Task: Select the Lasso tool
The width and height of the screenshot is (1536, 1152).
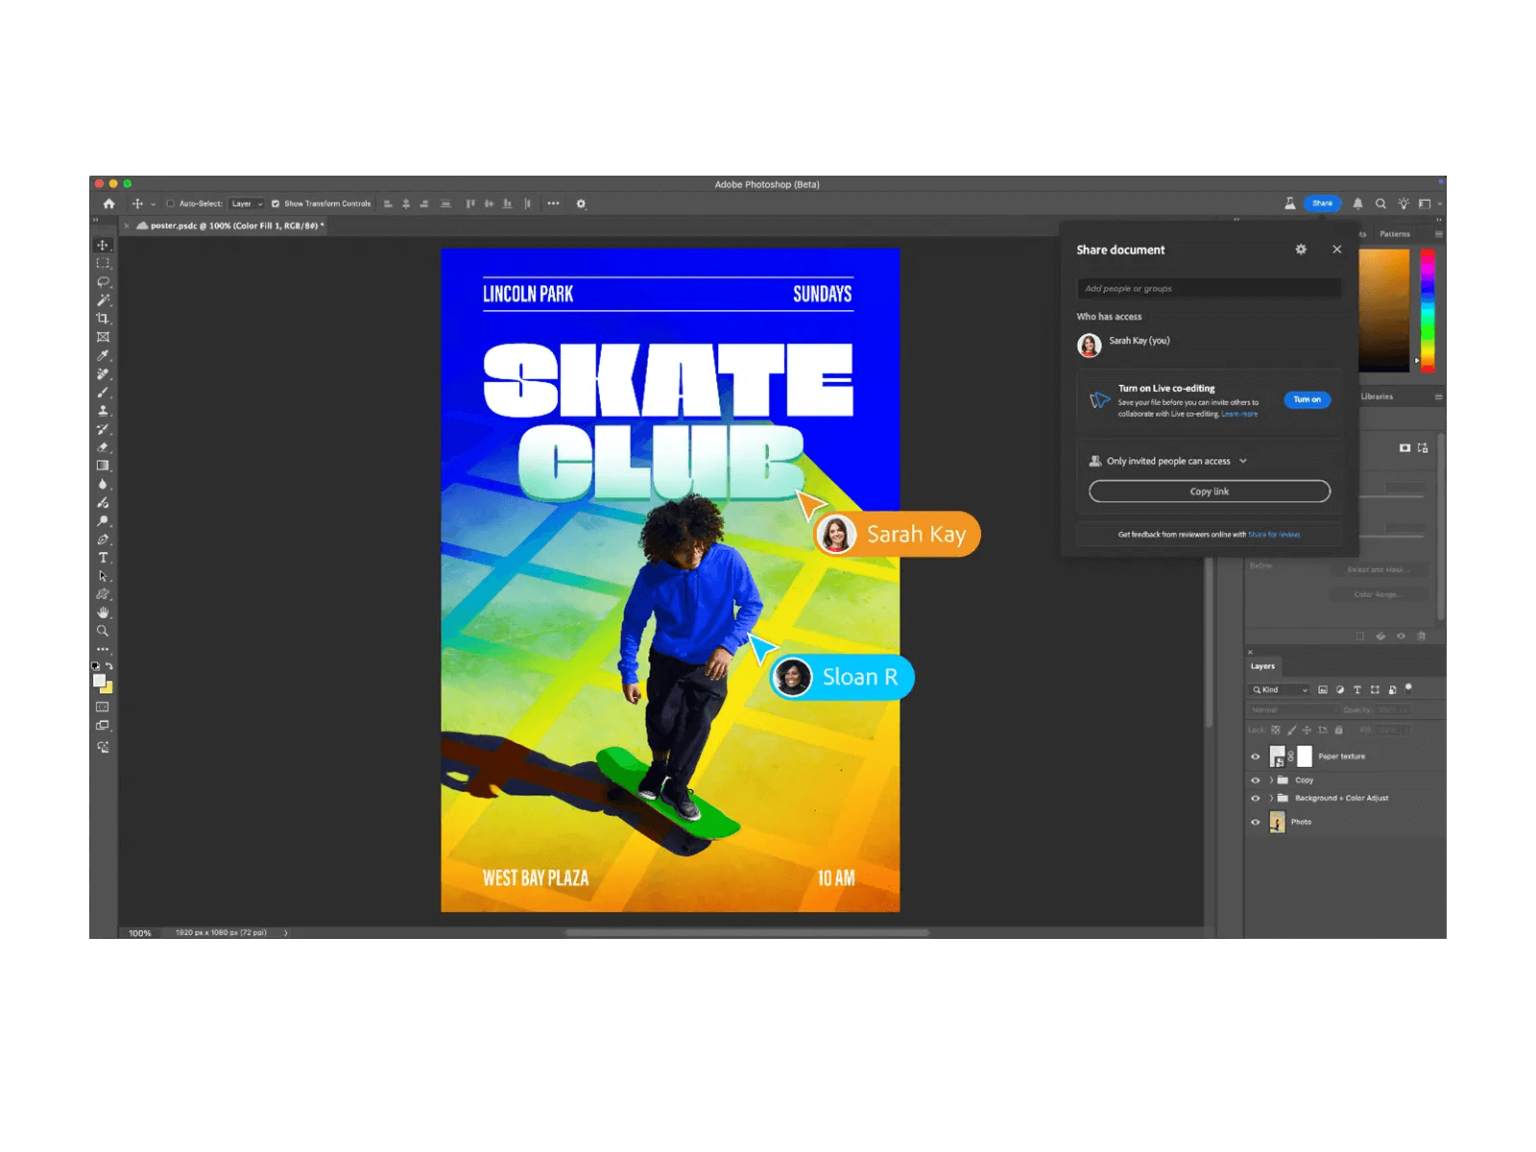Action: [x=103, y=282]
